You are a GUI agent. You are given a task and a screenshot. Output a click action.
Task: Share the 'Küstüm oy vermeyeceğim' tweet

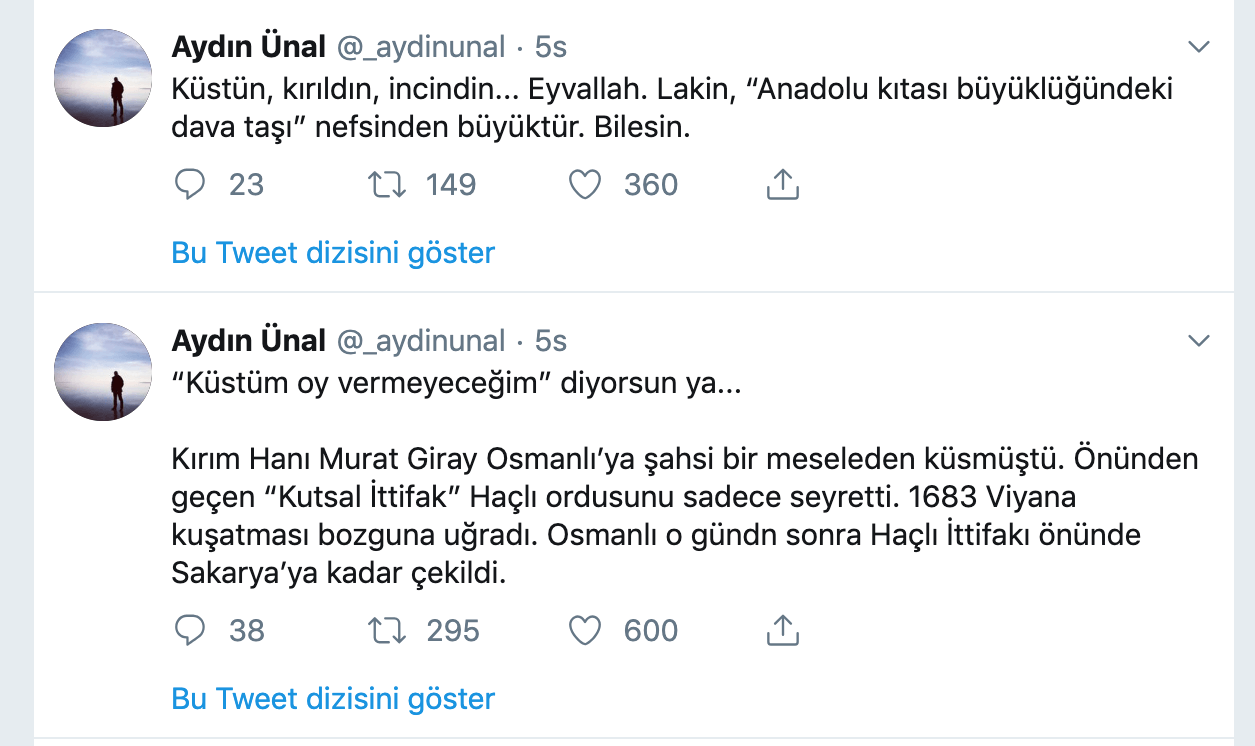click(x=782, y=630)
